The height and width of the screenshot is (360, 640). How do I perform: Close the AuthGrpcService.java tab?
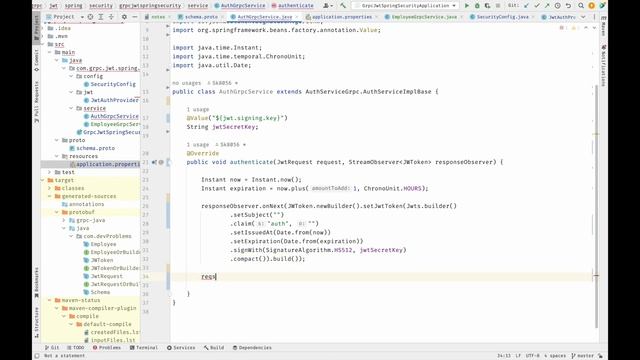tap(297, 17)
